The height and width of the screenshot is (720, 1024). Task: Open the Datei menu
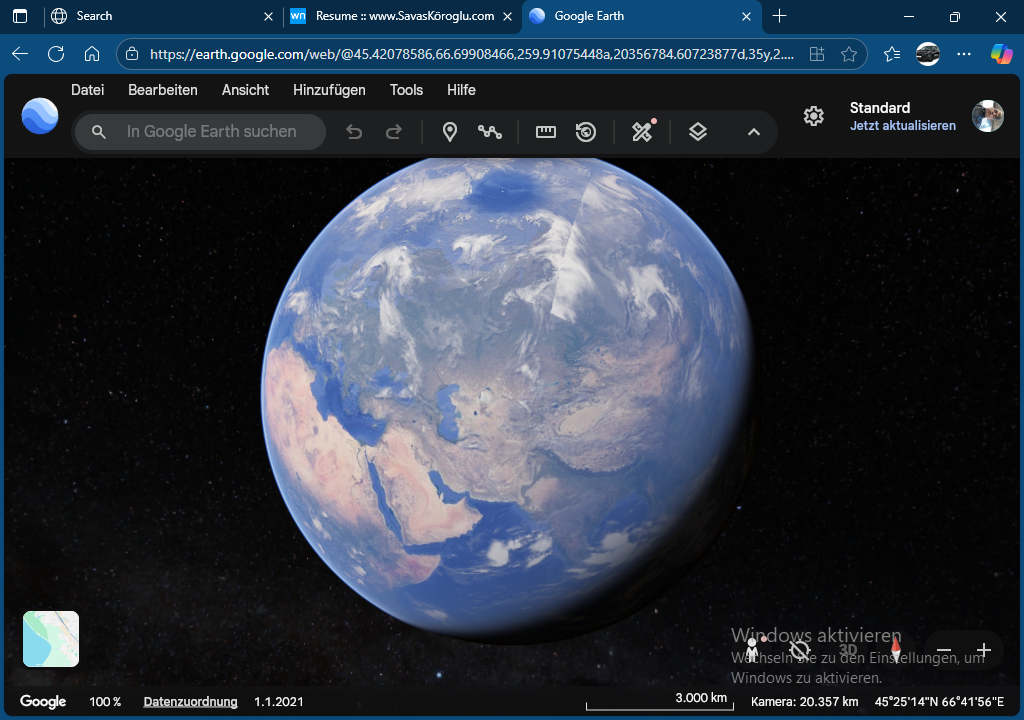[88, 90]
